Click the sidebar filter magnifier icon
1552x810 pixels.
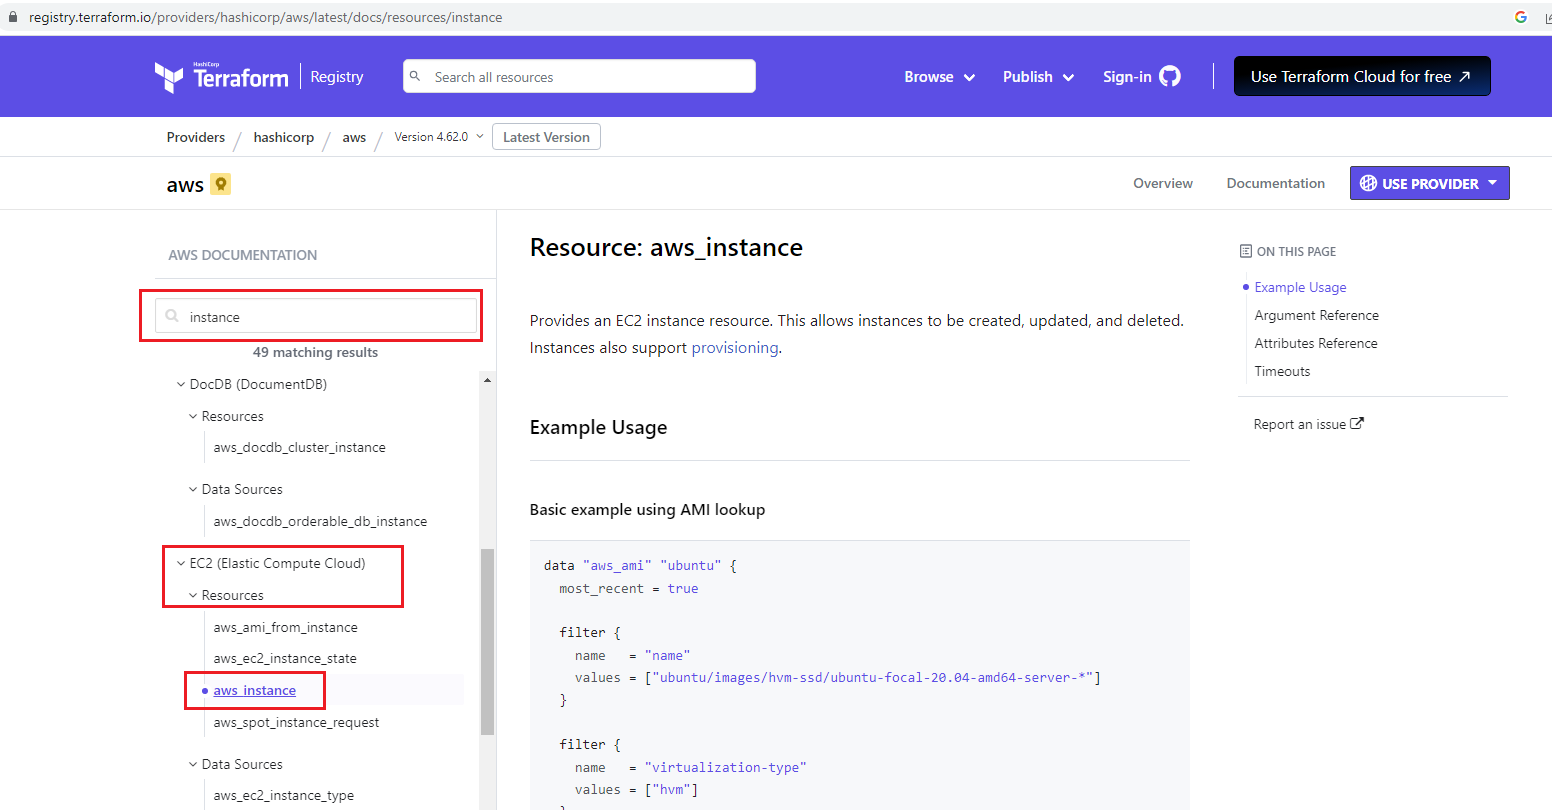[x=172, y=316]
